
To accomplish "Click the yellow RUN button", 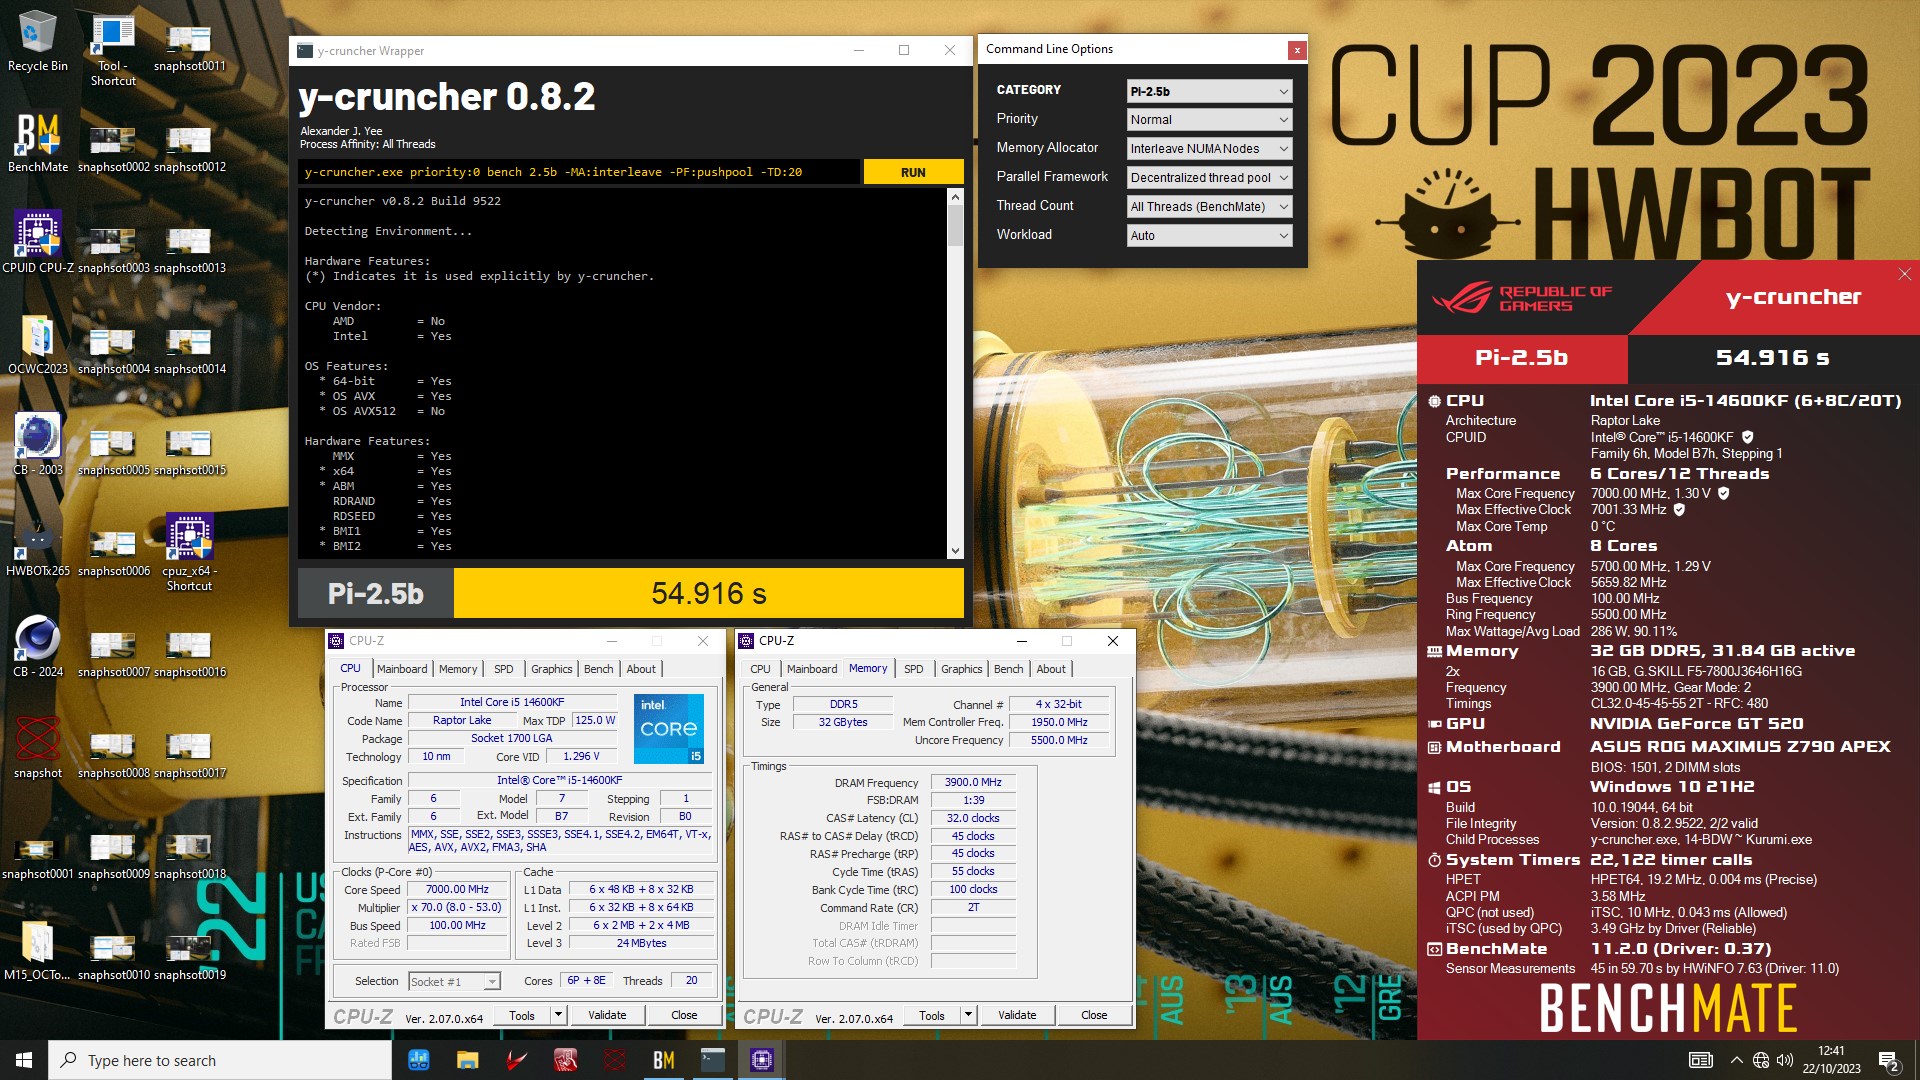I will [x=913, y=172].
